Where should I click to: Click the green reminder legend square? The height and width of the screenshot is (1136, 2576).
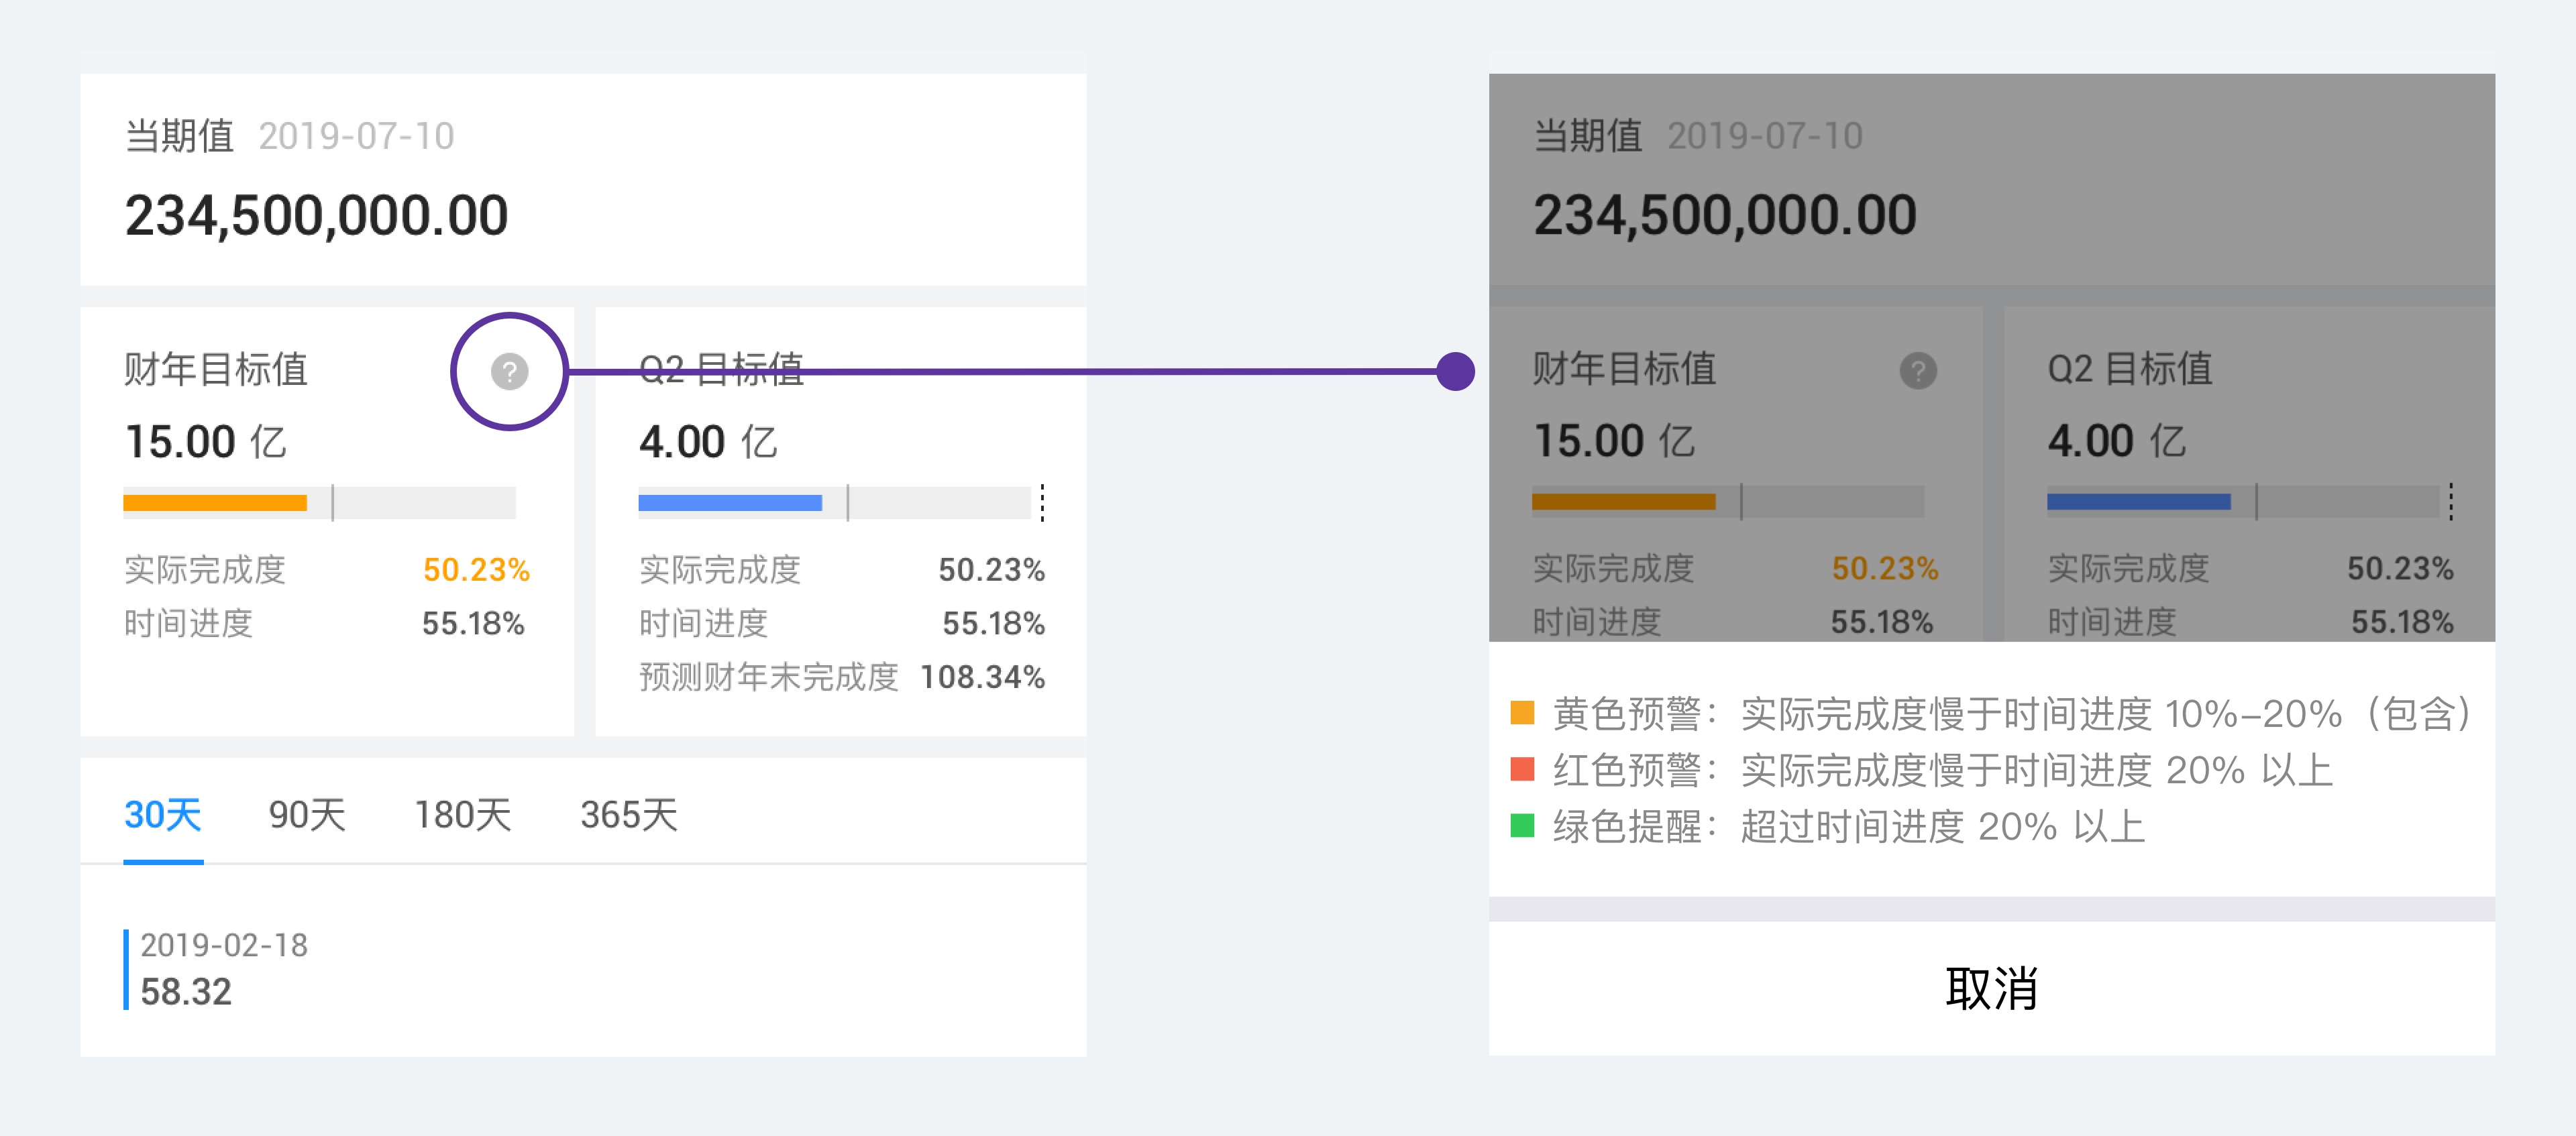1522,827
